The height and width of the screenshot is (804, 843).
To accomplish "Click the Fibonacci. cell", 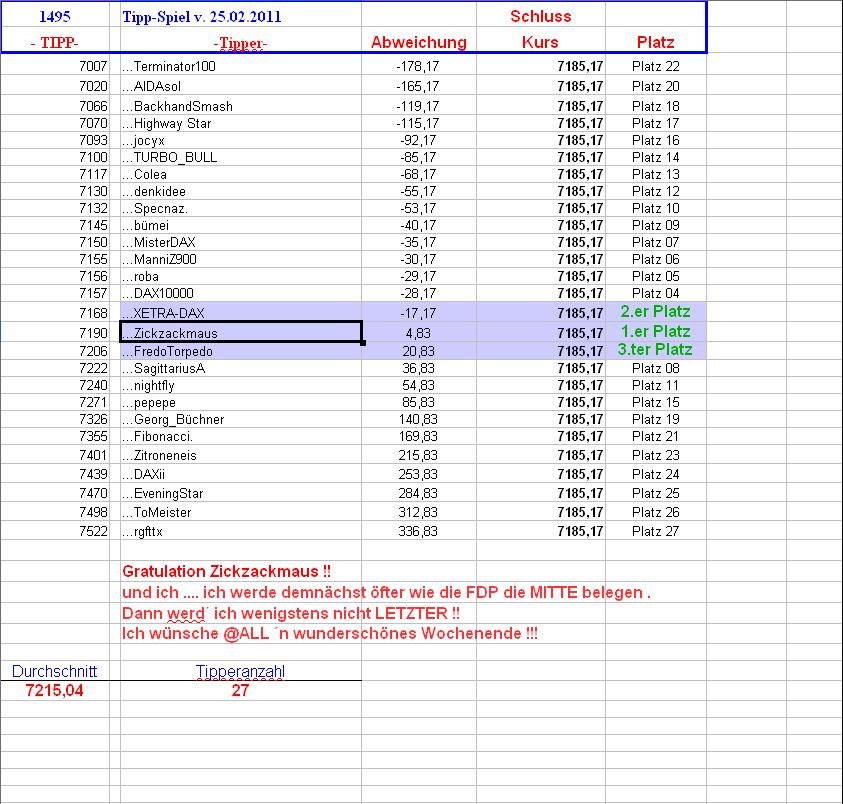I will 240,436.
